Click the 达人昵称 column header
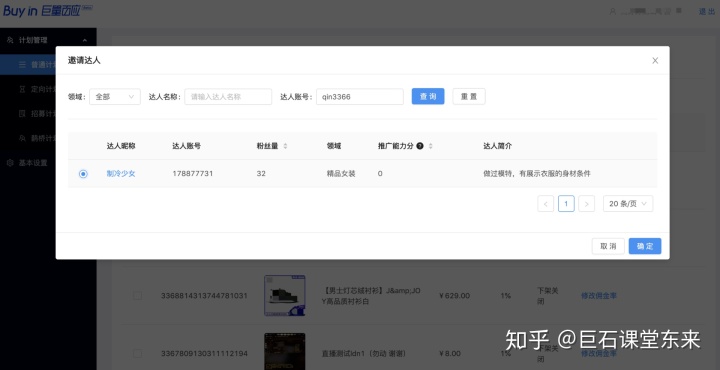Image resolution: width=720 pixels, height=370 pixels. 121,146
